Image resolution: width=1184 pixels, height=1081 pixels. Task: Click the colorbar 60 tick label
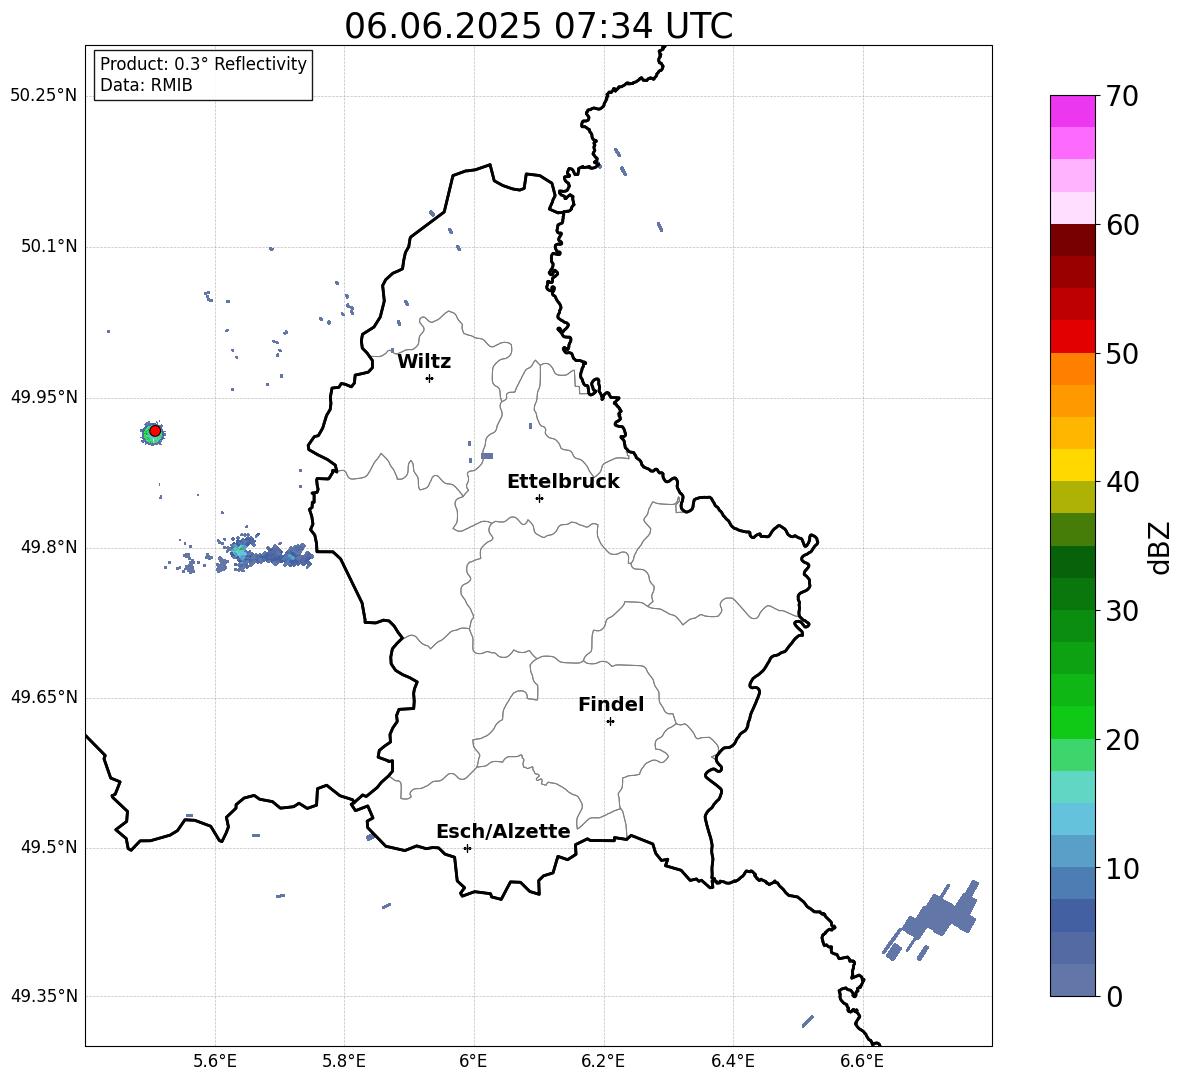(1122, 225)
